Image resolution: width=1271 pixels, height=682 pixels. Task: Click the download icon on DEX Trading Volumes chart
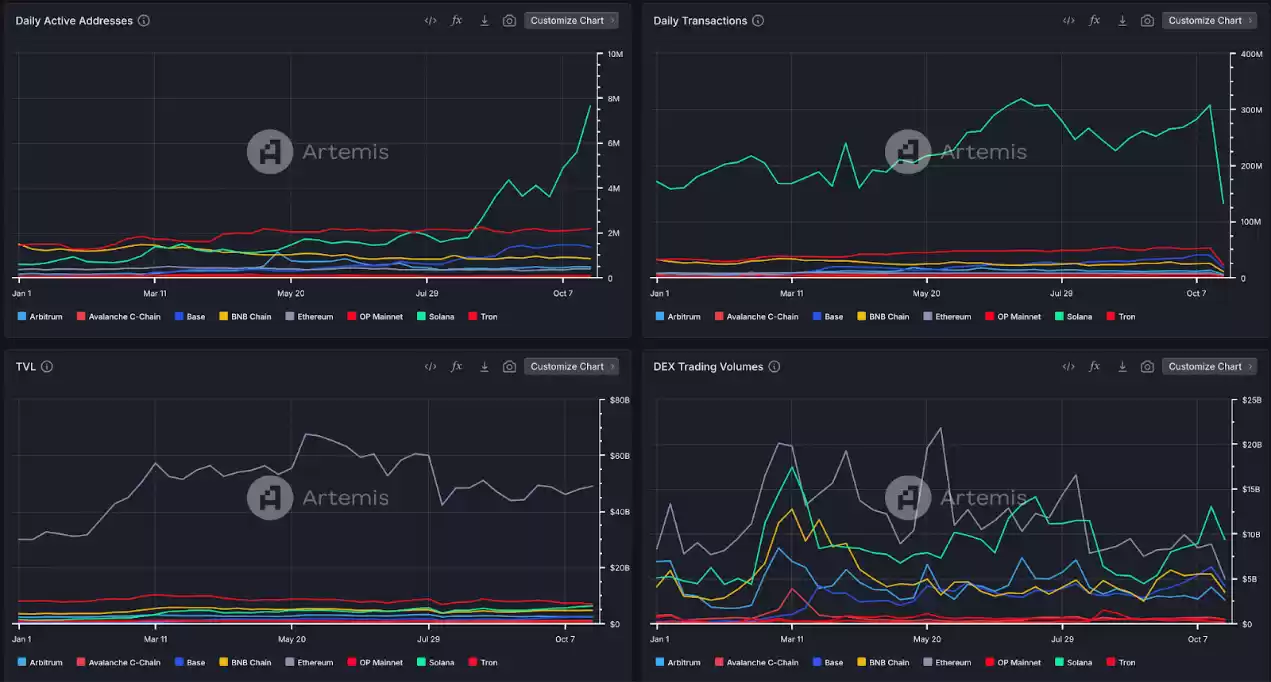pyautogui.click(x=1122, y=366)
